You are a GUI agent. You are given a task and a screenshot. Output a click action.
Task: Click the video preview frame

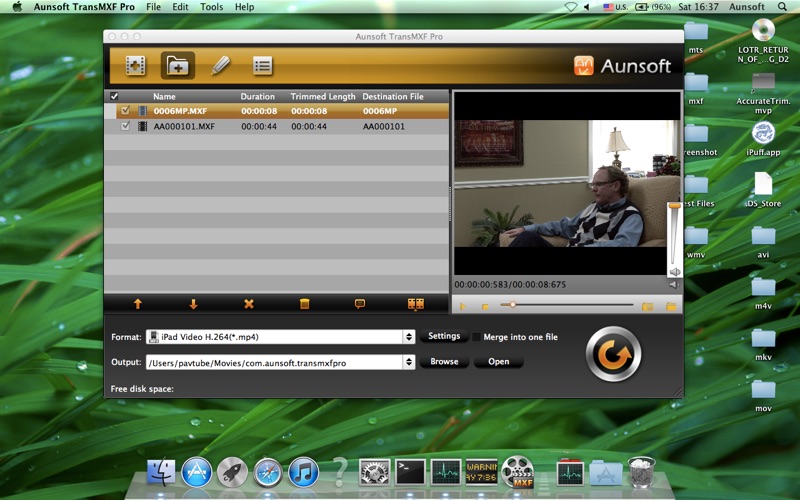[x=566, y=184]
